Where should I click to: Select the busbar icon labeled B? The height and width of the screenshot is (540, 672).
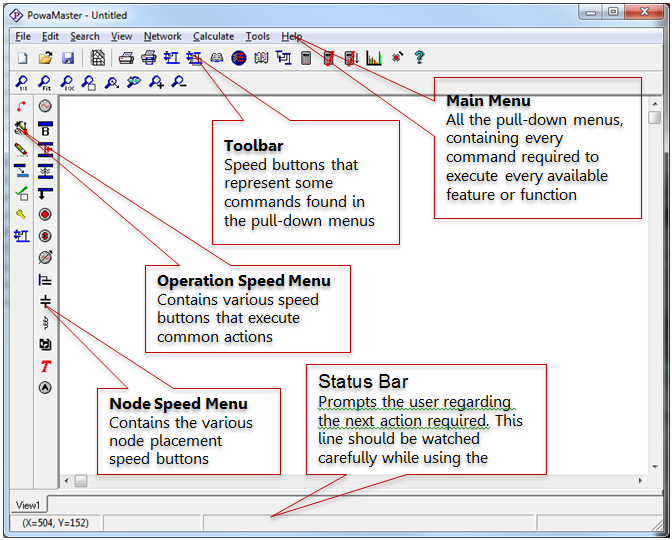(x=45, y=128)
